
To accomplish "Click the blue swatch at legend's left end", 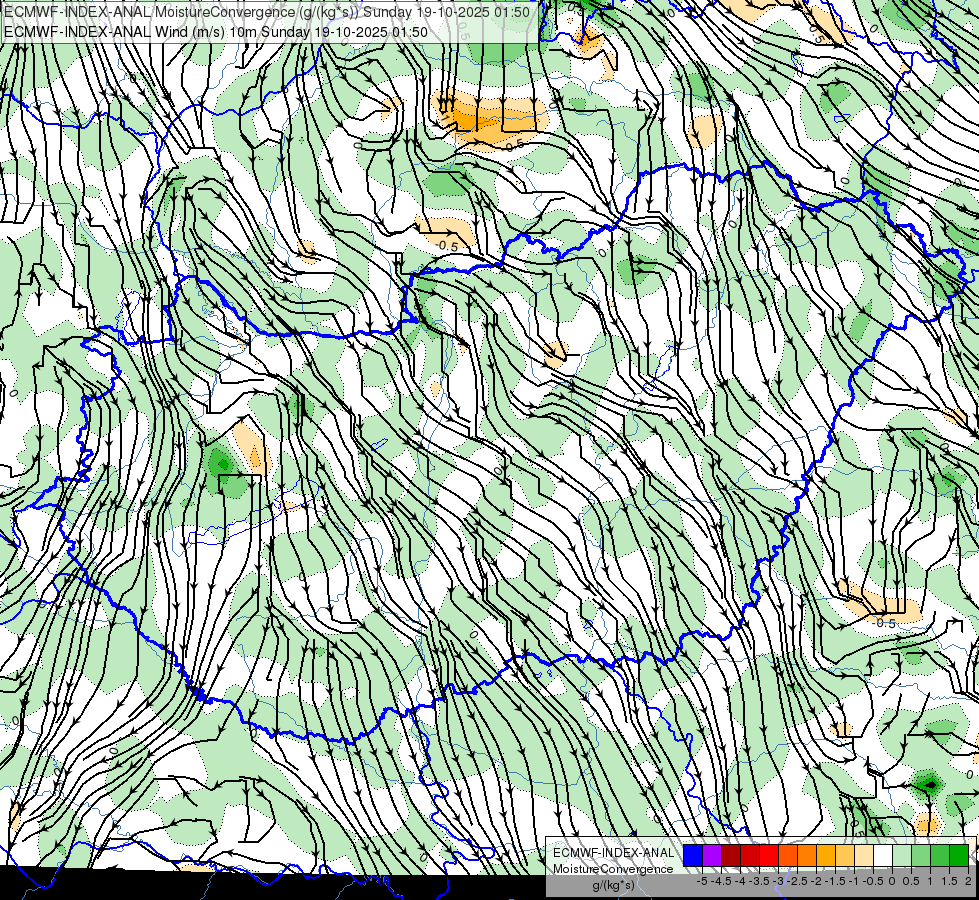I will (x=693, y=855).
